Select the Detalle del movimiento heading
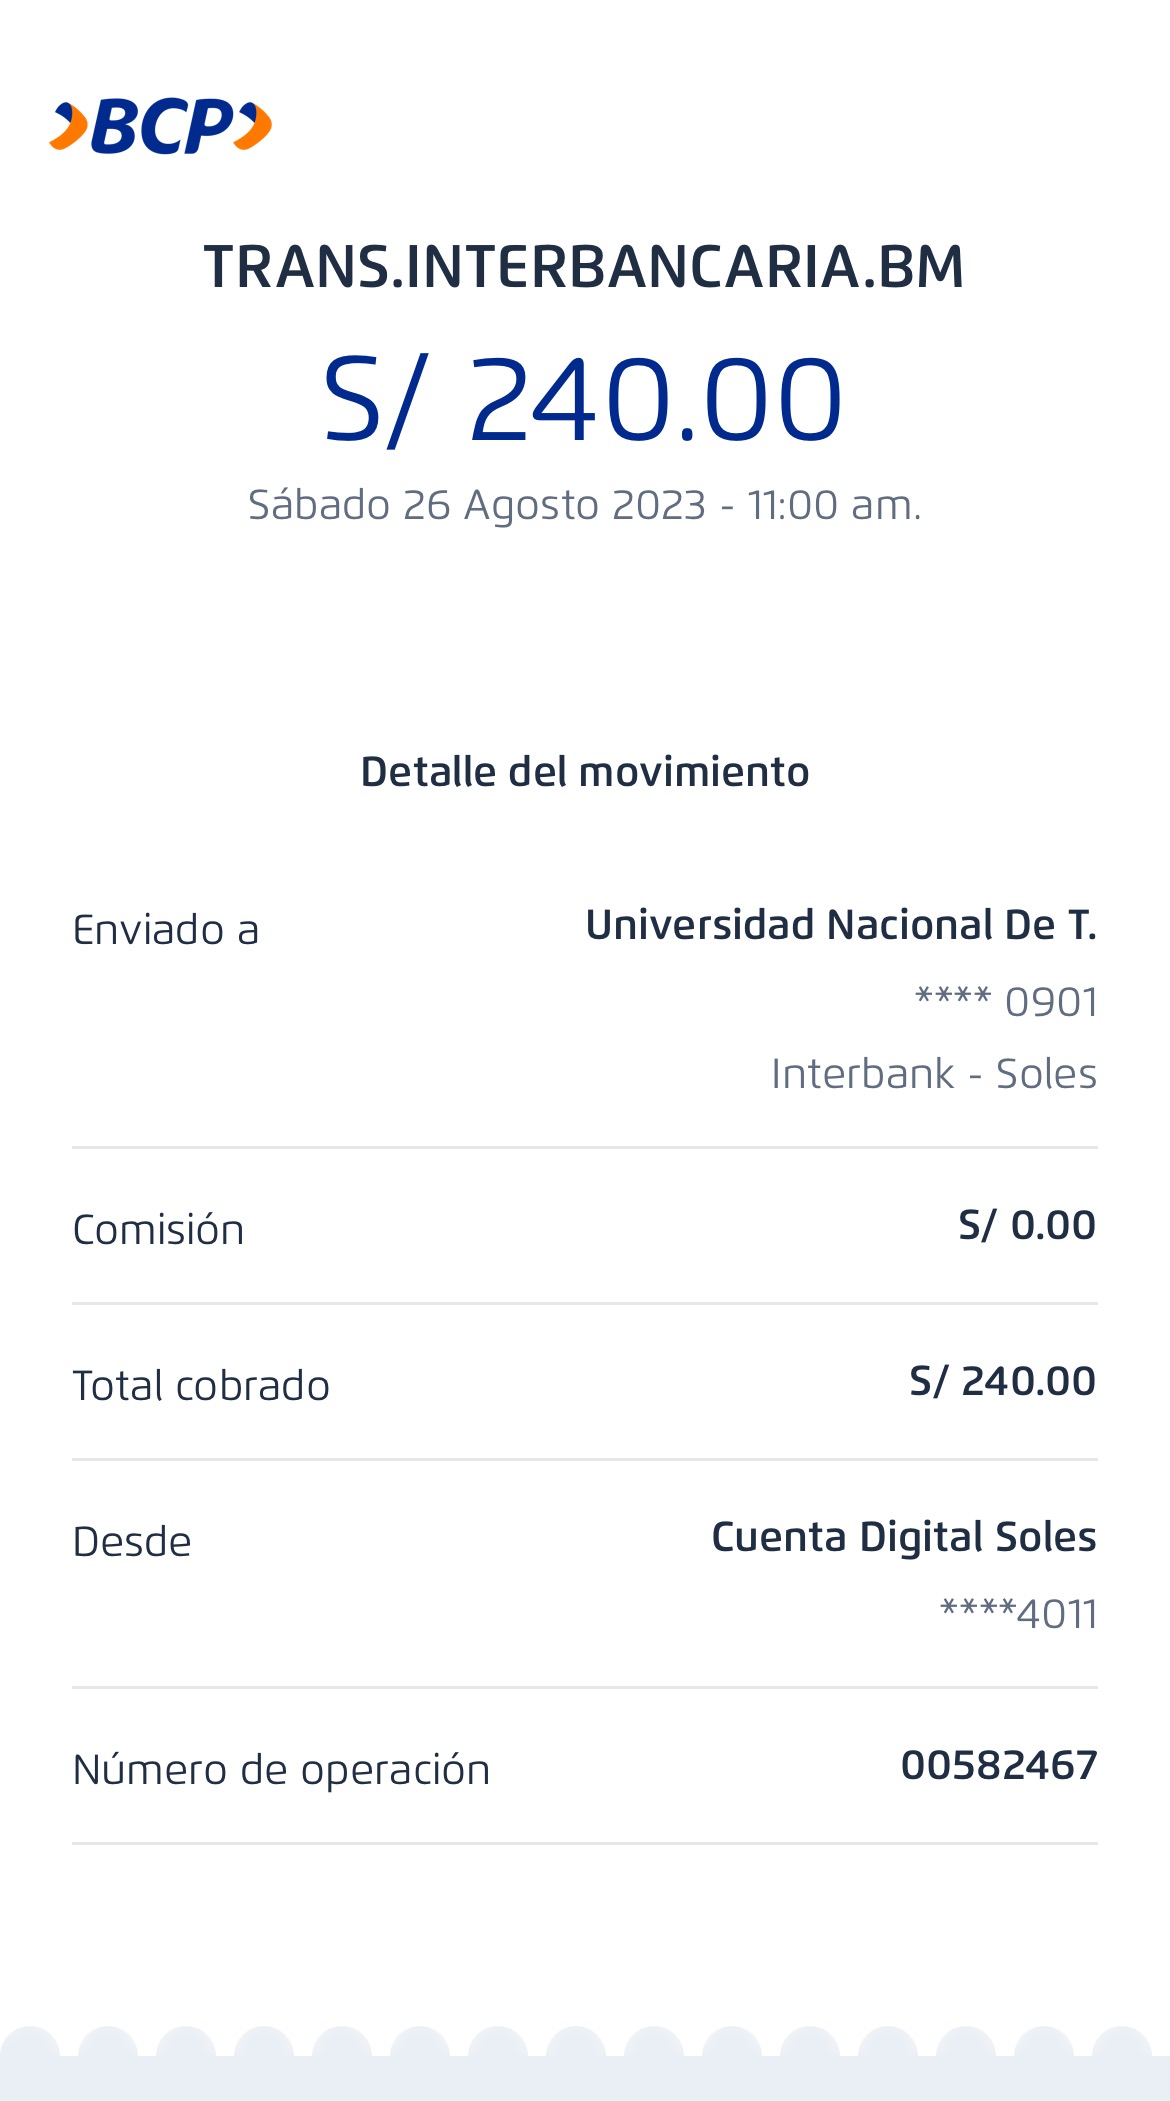 click(584, 772)
